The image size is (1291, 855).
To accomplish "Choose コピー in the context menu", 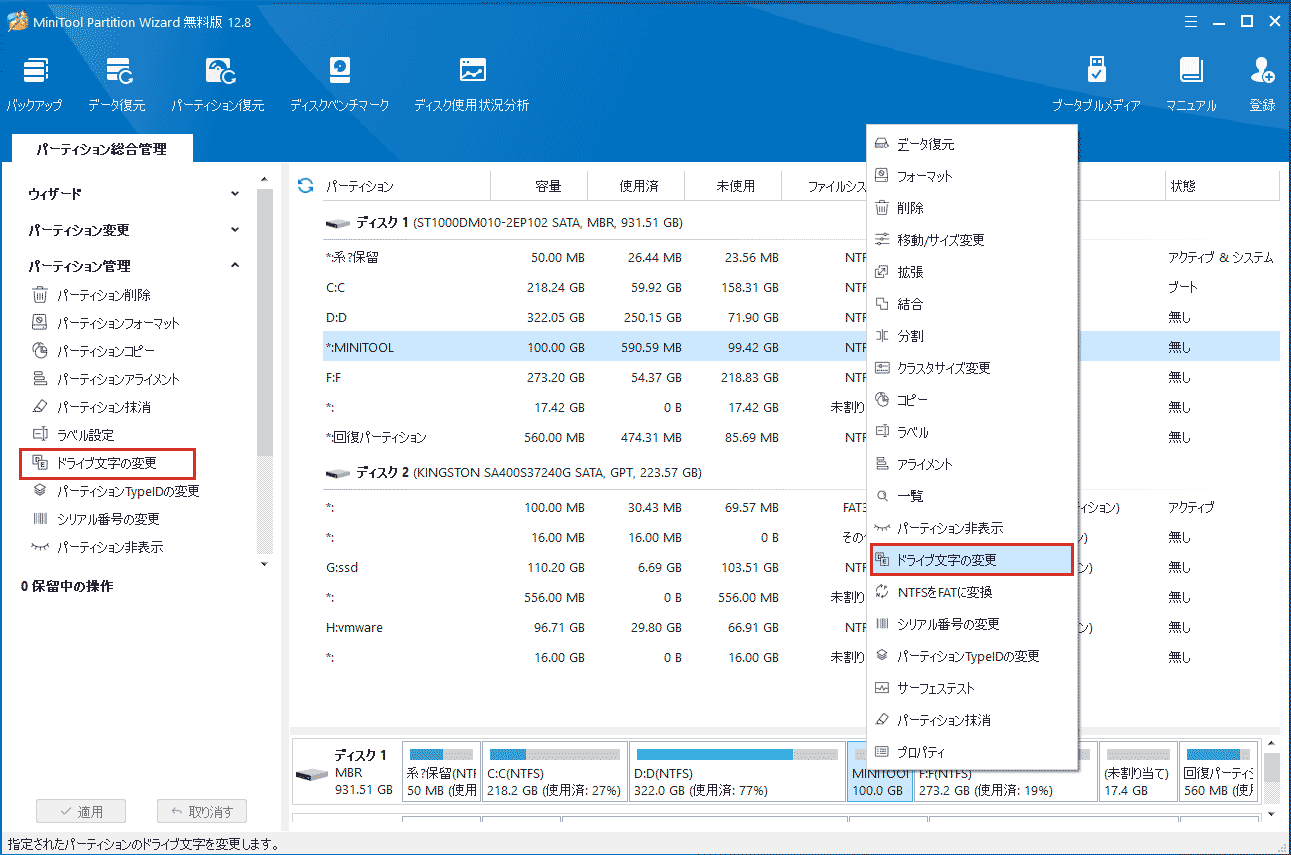I will 972,400.
